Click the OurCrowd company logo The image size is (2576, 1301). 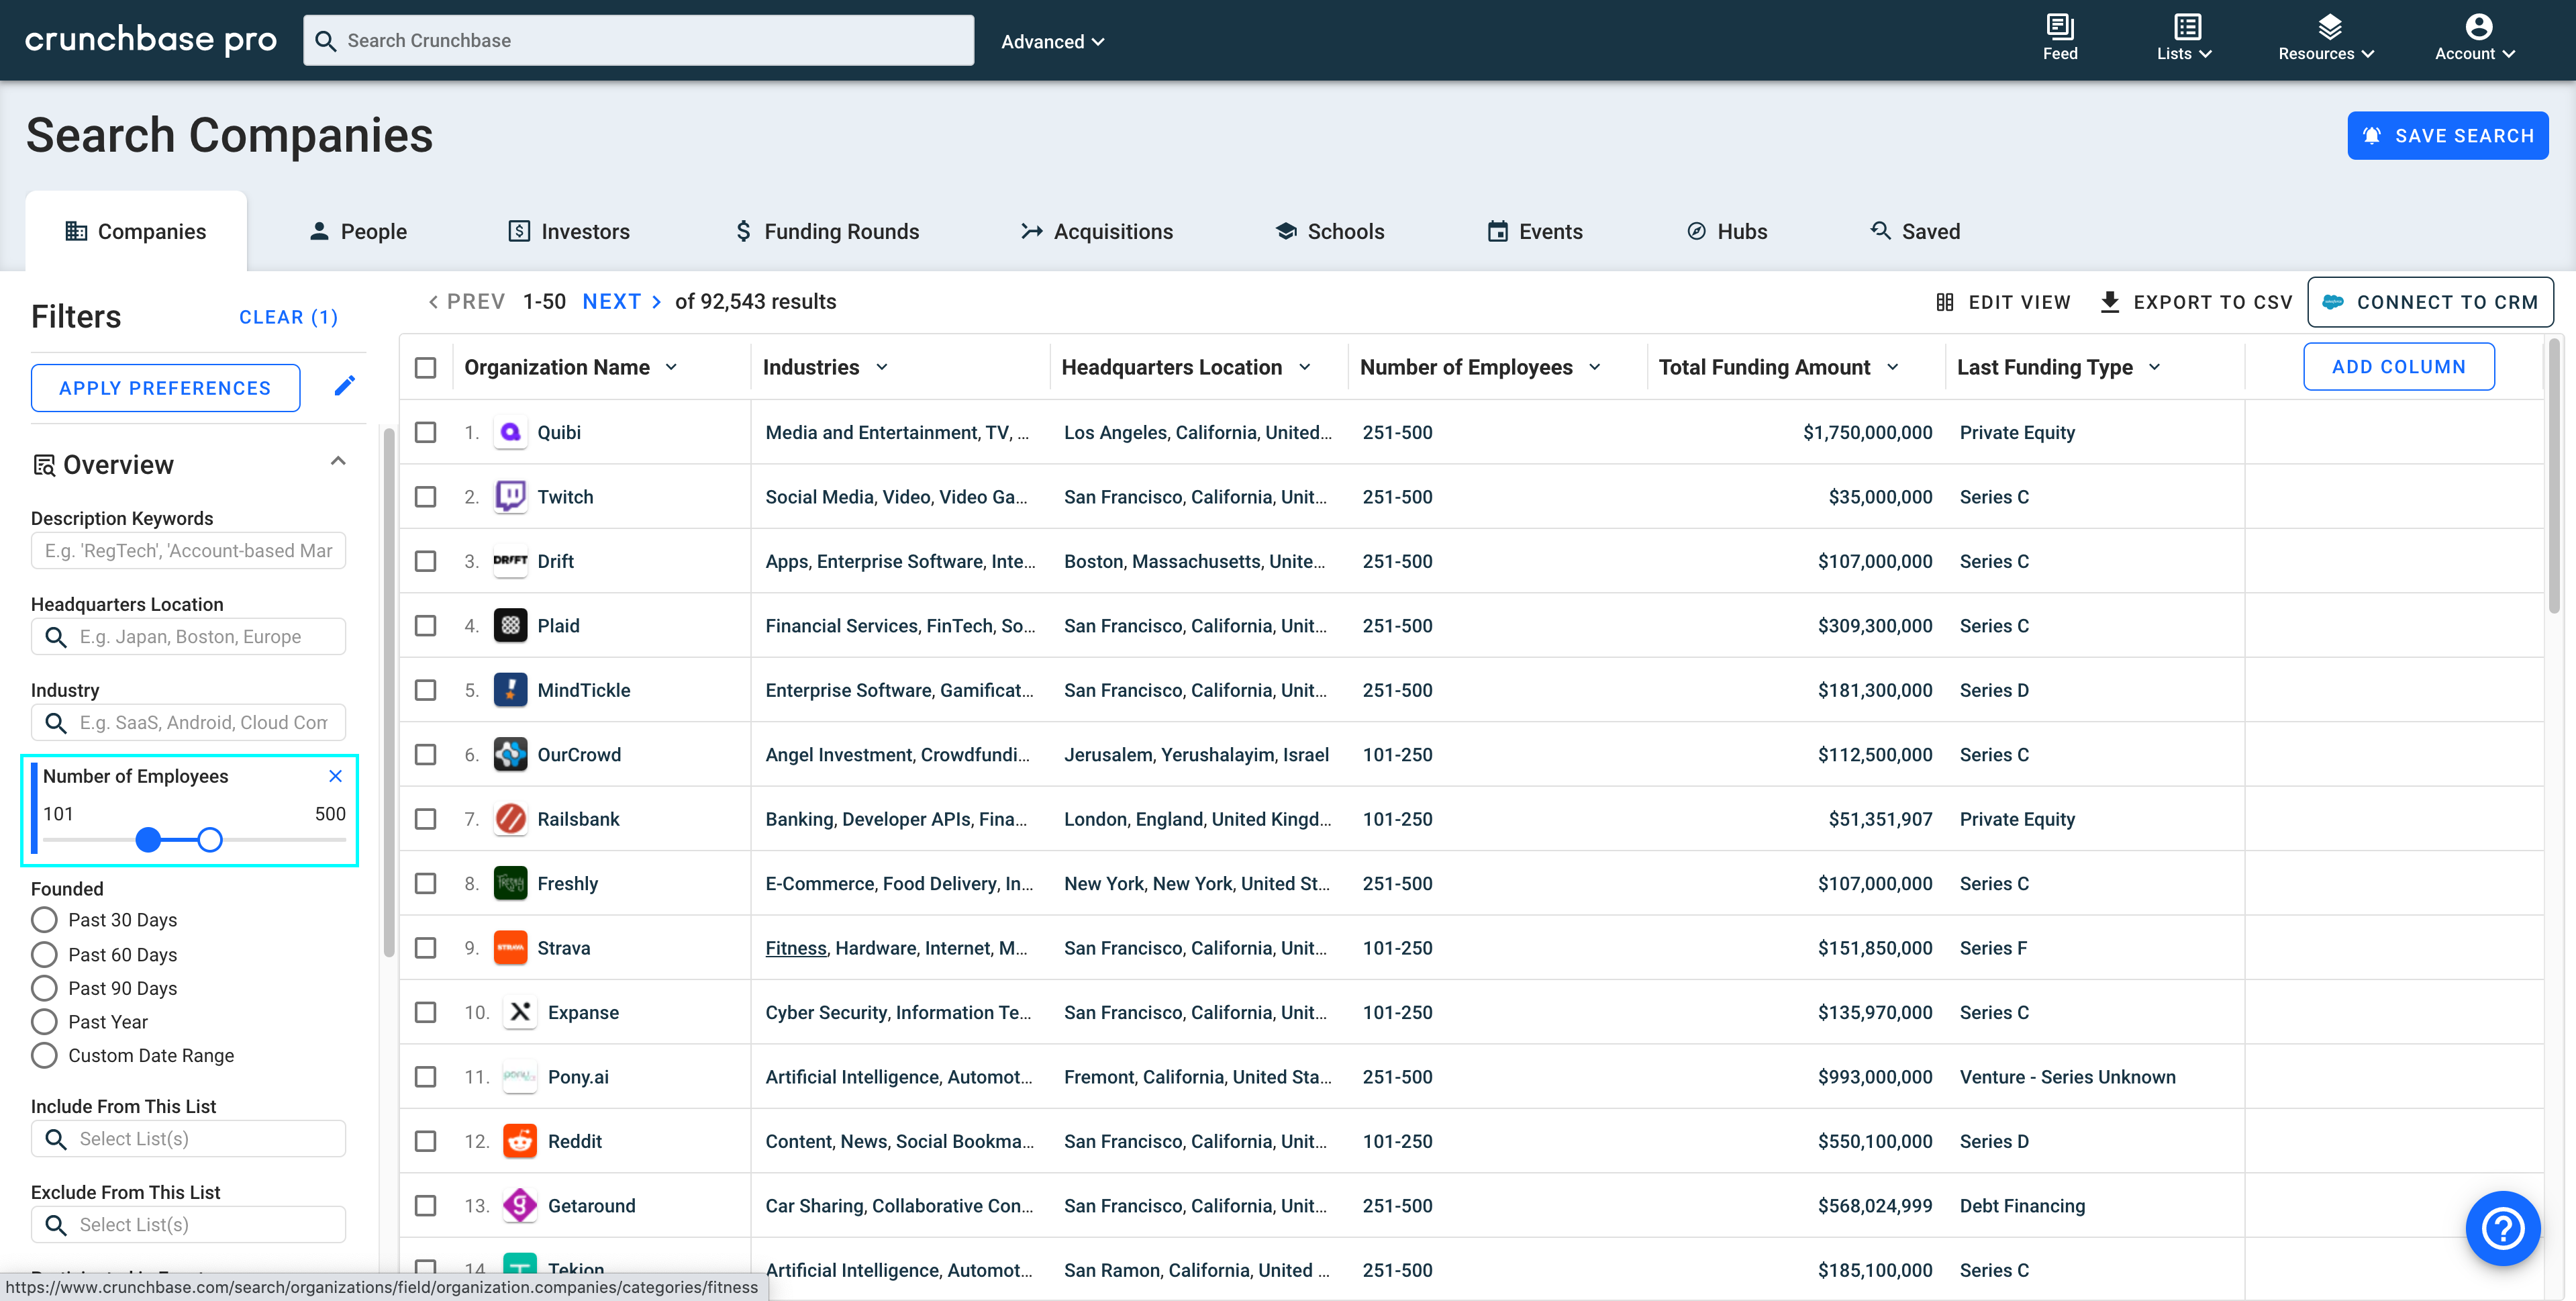coord(510,755)
